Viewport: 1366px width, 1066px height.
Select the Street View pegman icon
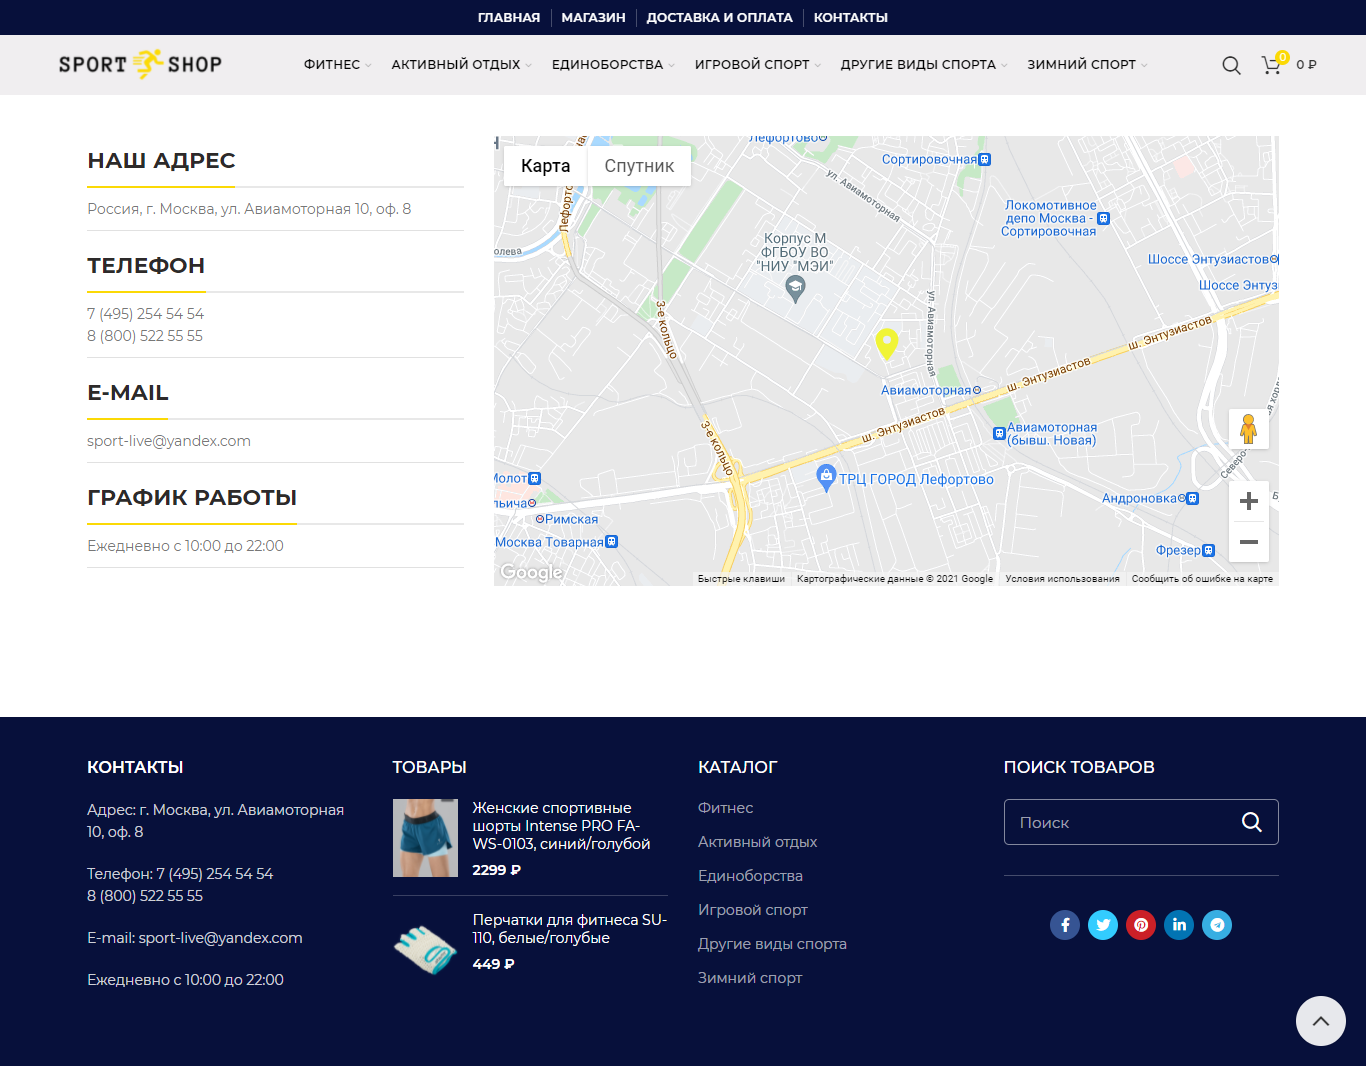click(x=1249, y=429)
